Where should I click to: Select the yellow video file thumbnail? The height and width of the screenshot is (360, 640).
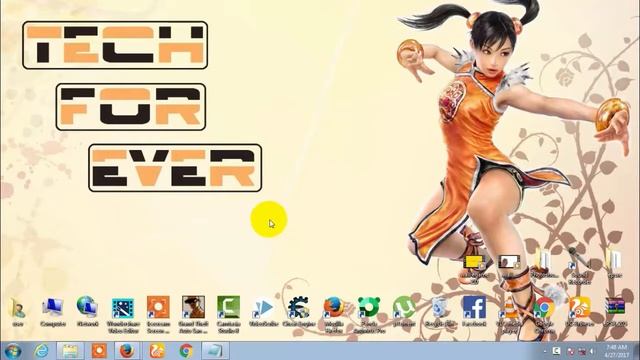click(x=474, y=269)
